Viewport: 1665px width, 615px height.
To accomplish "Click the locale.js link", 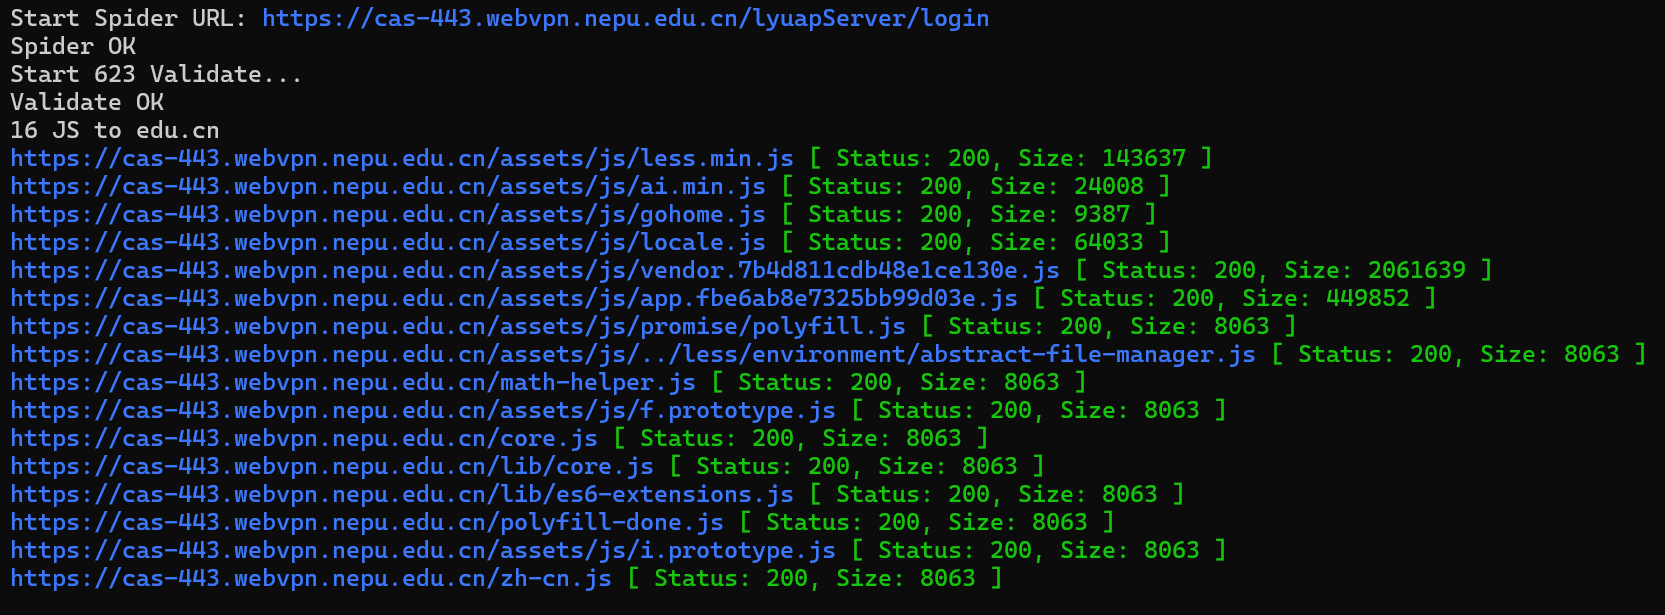I will (388, 243).
